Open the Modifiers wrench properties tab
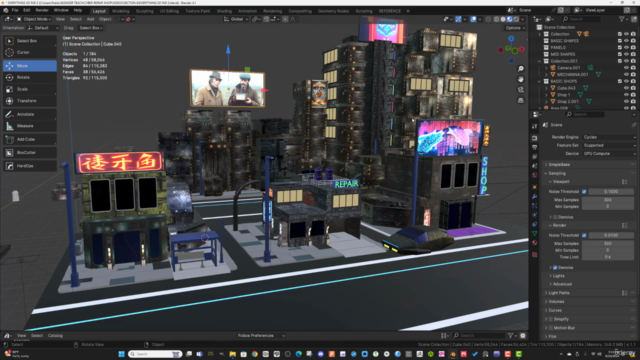 pyautogui.click(x=535, y=197)
